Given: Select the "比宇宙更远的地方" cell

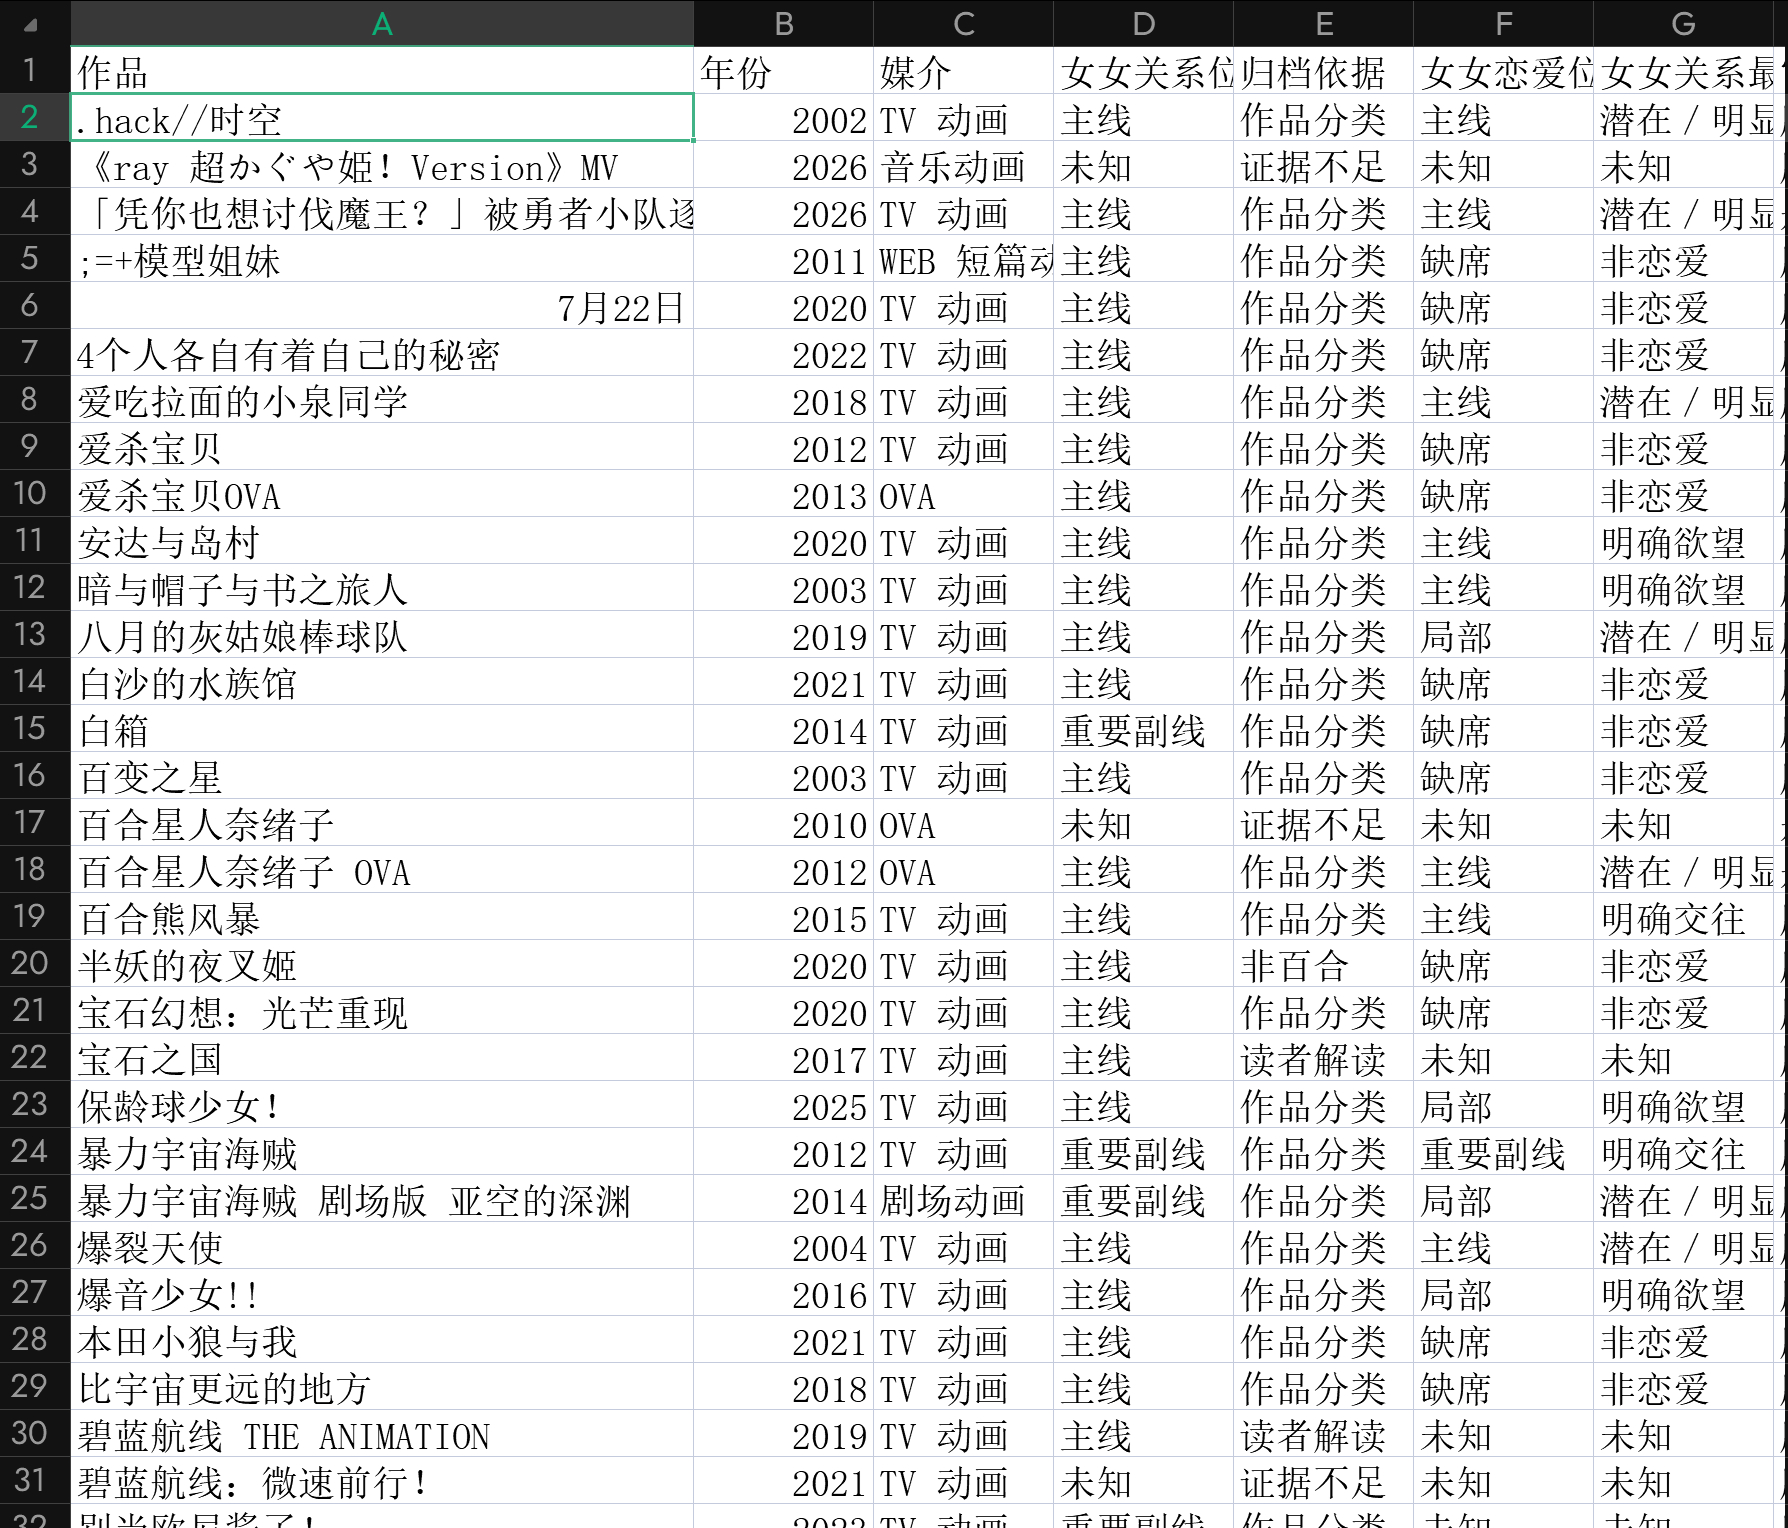Looking at the screenshot, I should [382, 1387].
